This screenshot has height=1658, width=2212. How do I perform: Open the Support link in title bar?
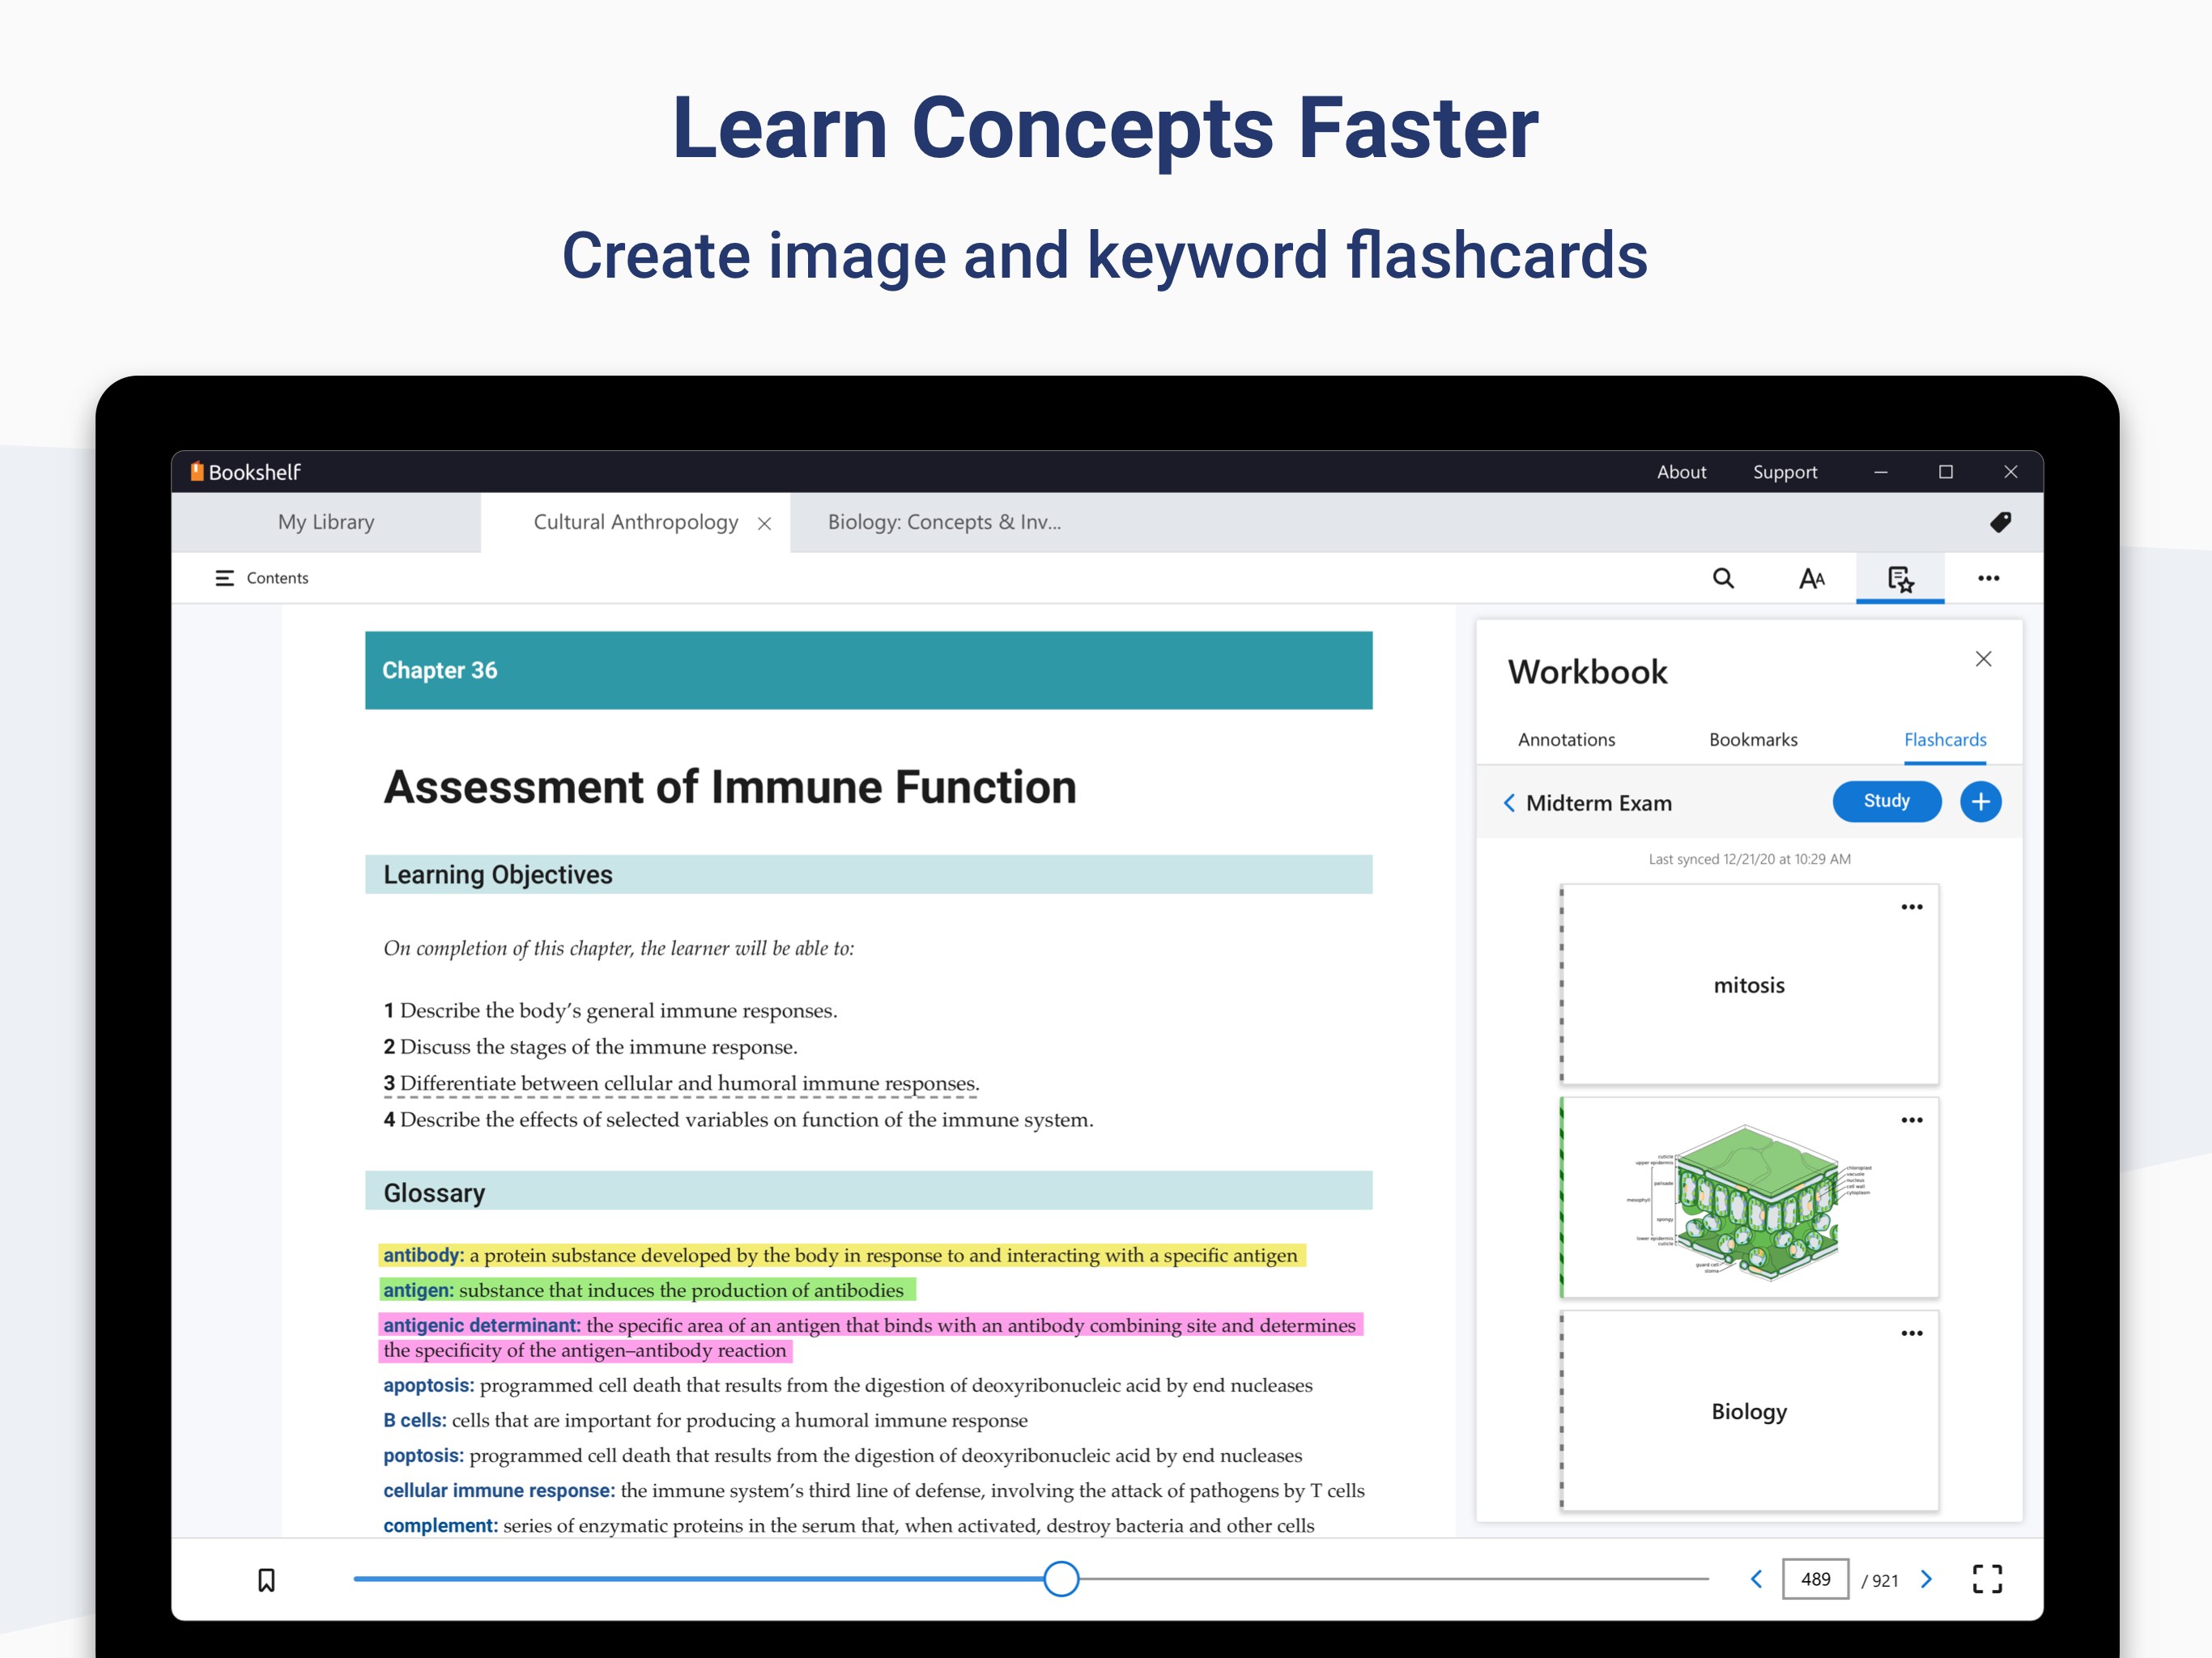tap(1784, 472)
